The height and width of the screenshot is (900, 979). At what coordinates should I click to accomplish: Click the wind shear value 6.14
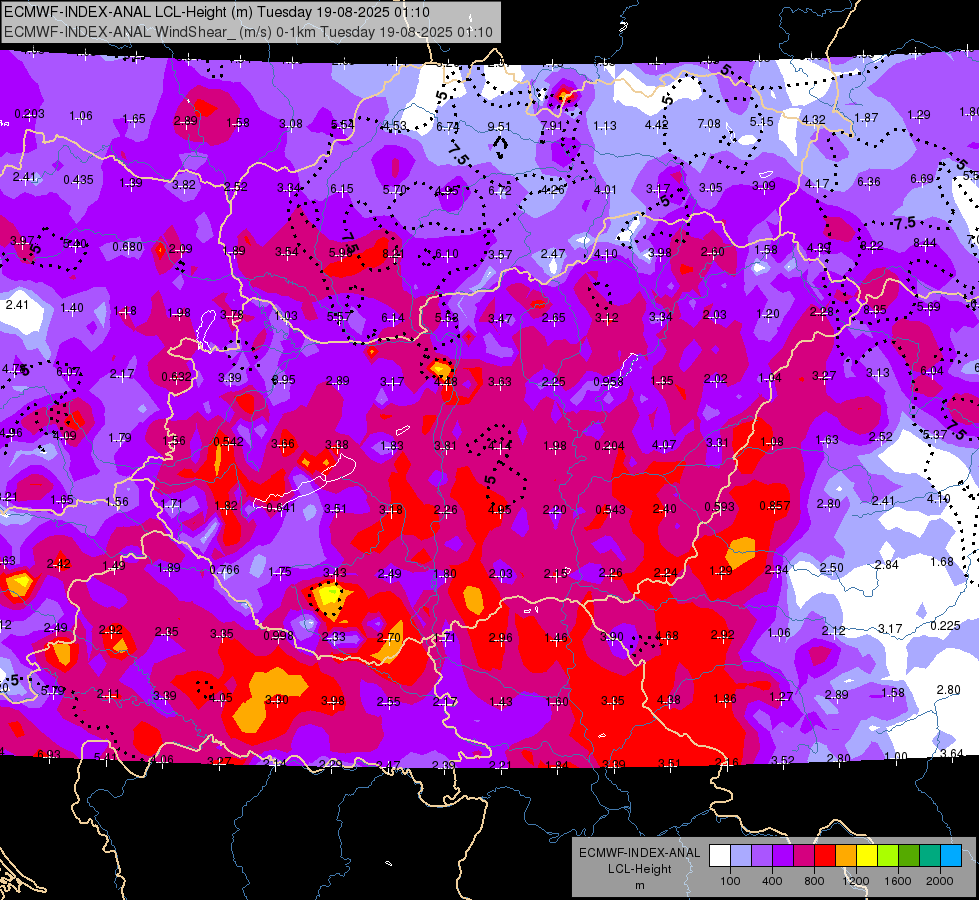coord(393,318)
